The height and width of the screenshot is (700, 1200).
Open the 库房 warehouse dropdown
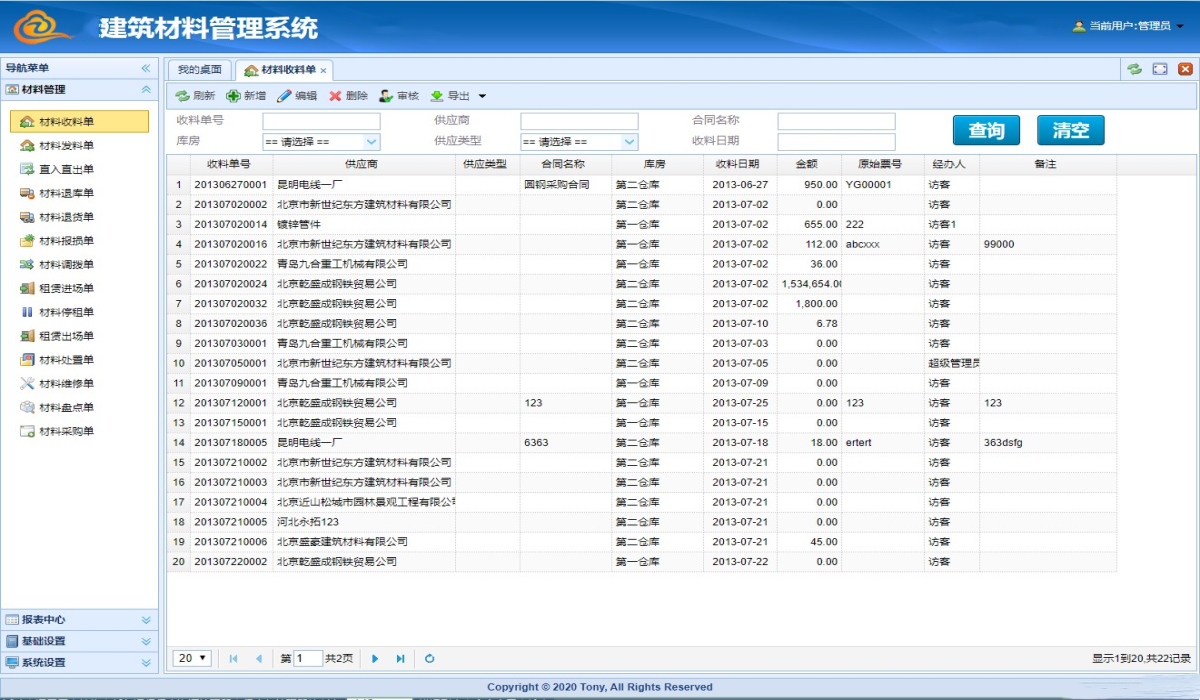[321, 142]
